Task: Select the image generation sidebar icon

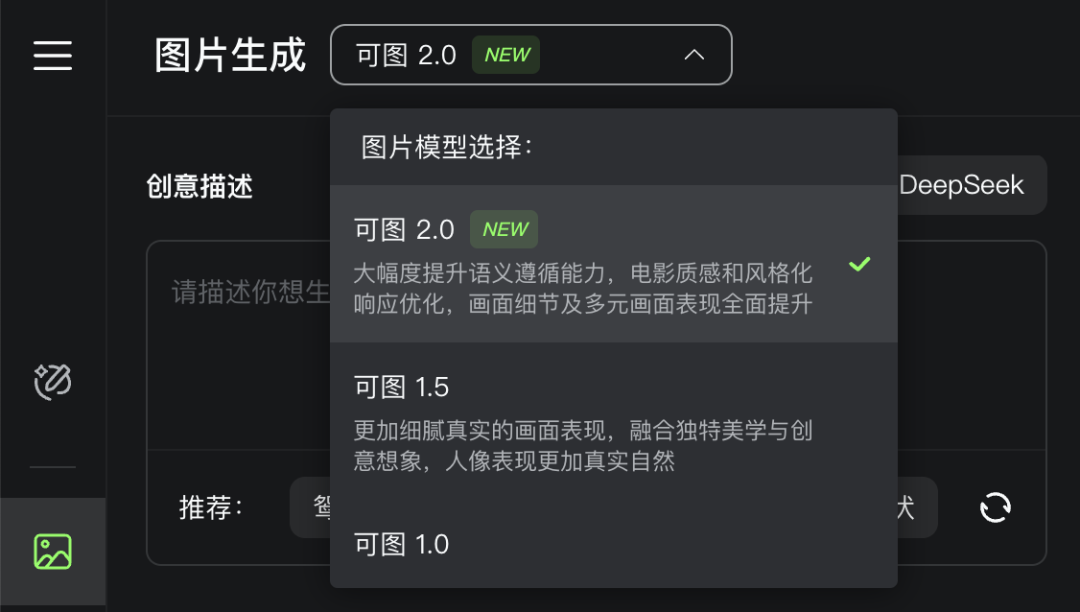Action: click(52, 551)
